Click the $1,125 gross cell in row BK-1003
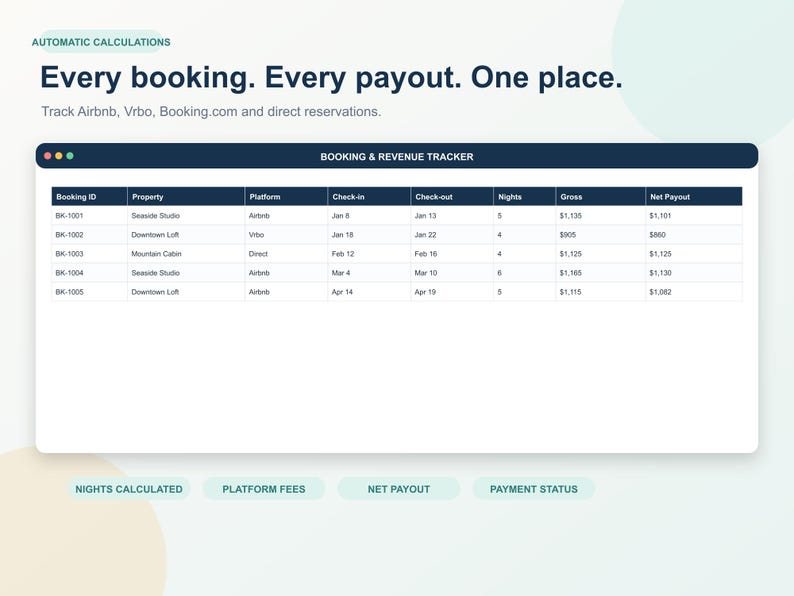794x596 pixels. tap(601, 254)
